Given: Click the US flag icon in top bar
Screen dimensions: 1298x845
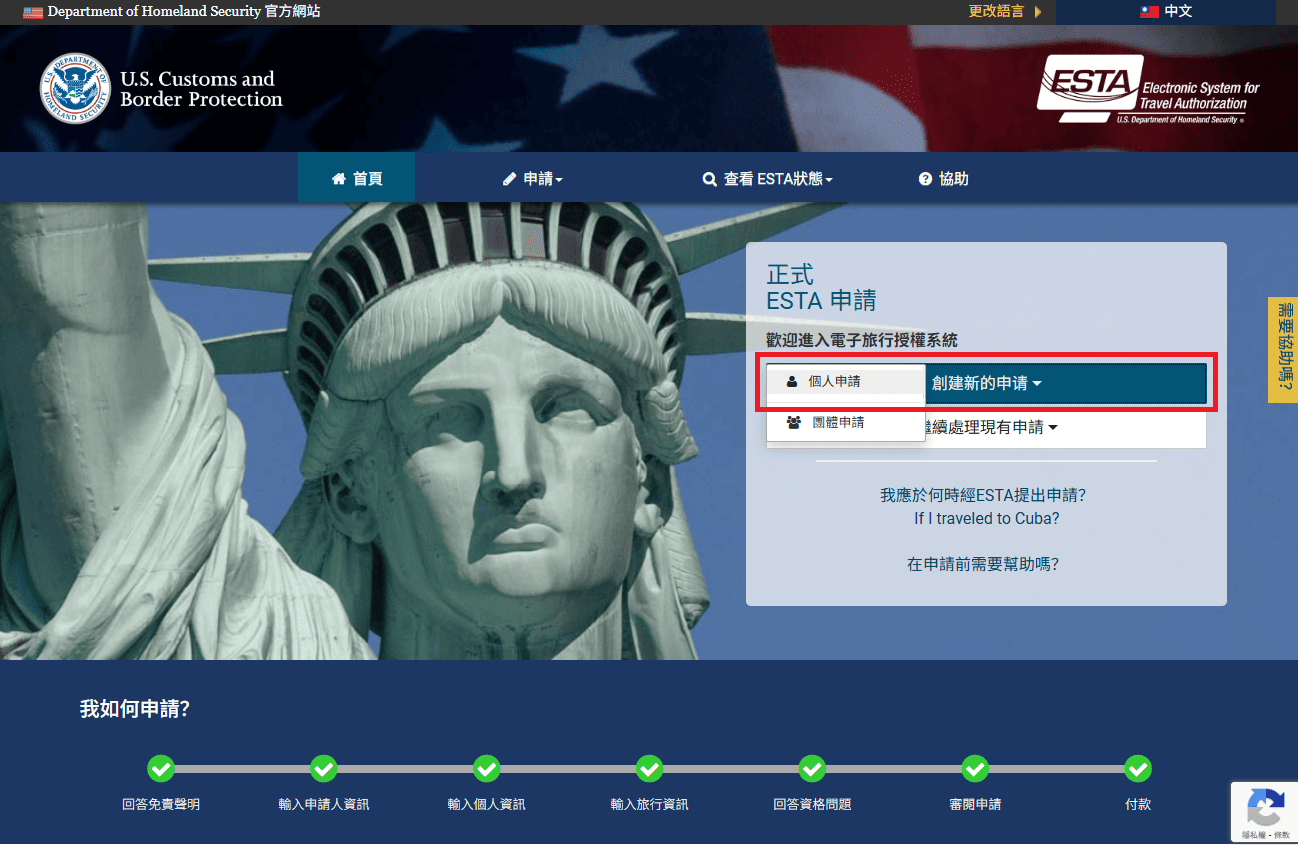Looking at the screenshot, I should 33,12.
